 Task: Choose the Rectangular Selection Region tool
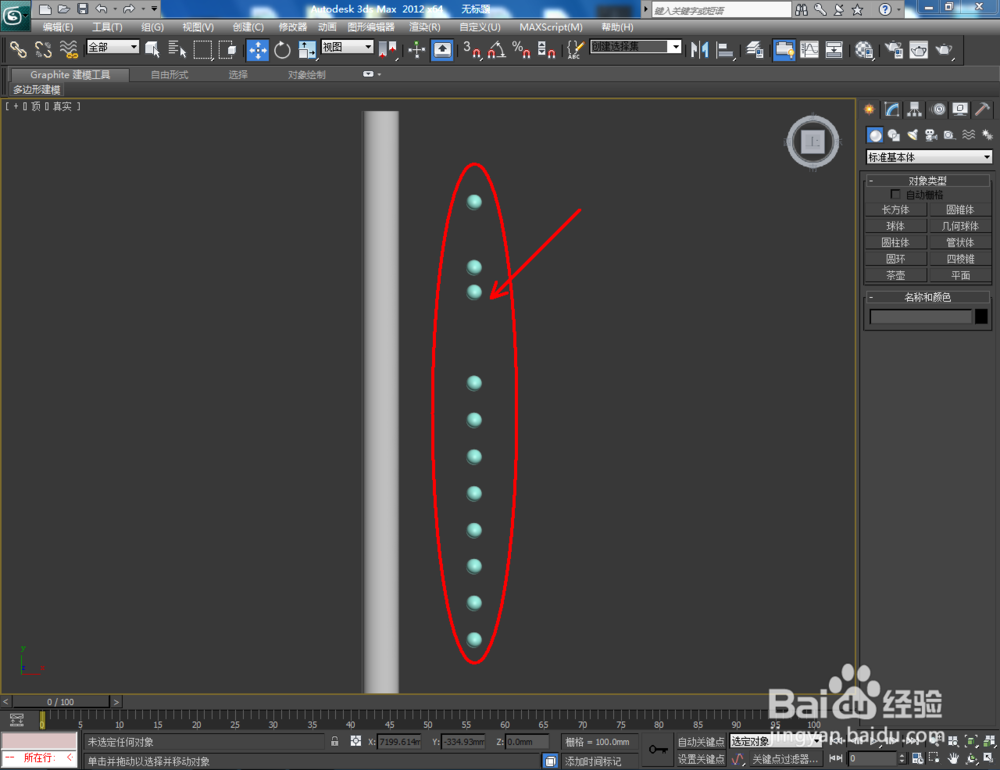point(203,50)
